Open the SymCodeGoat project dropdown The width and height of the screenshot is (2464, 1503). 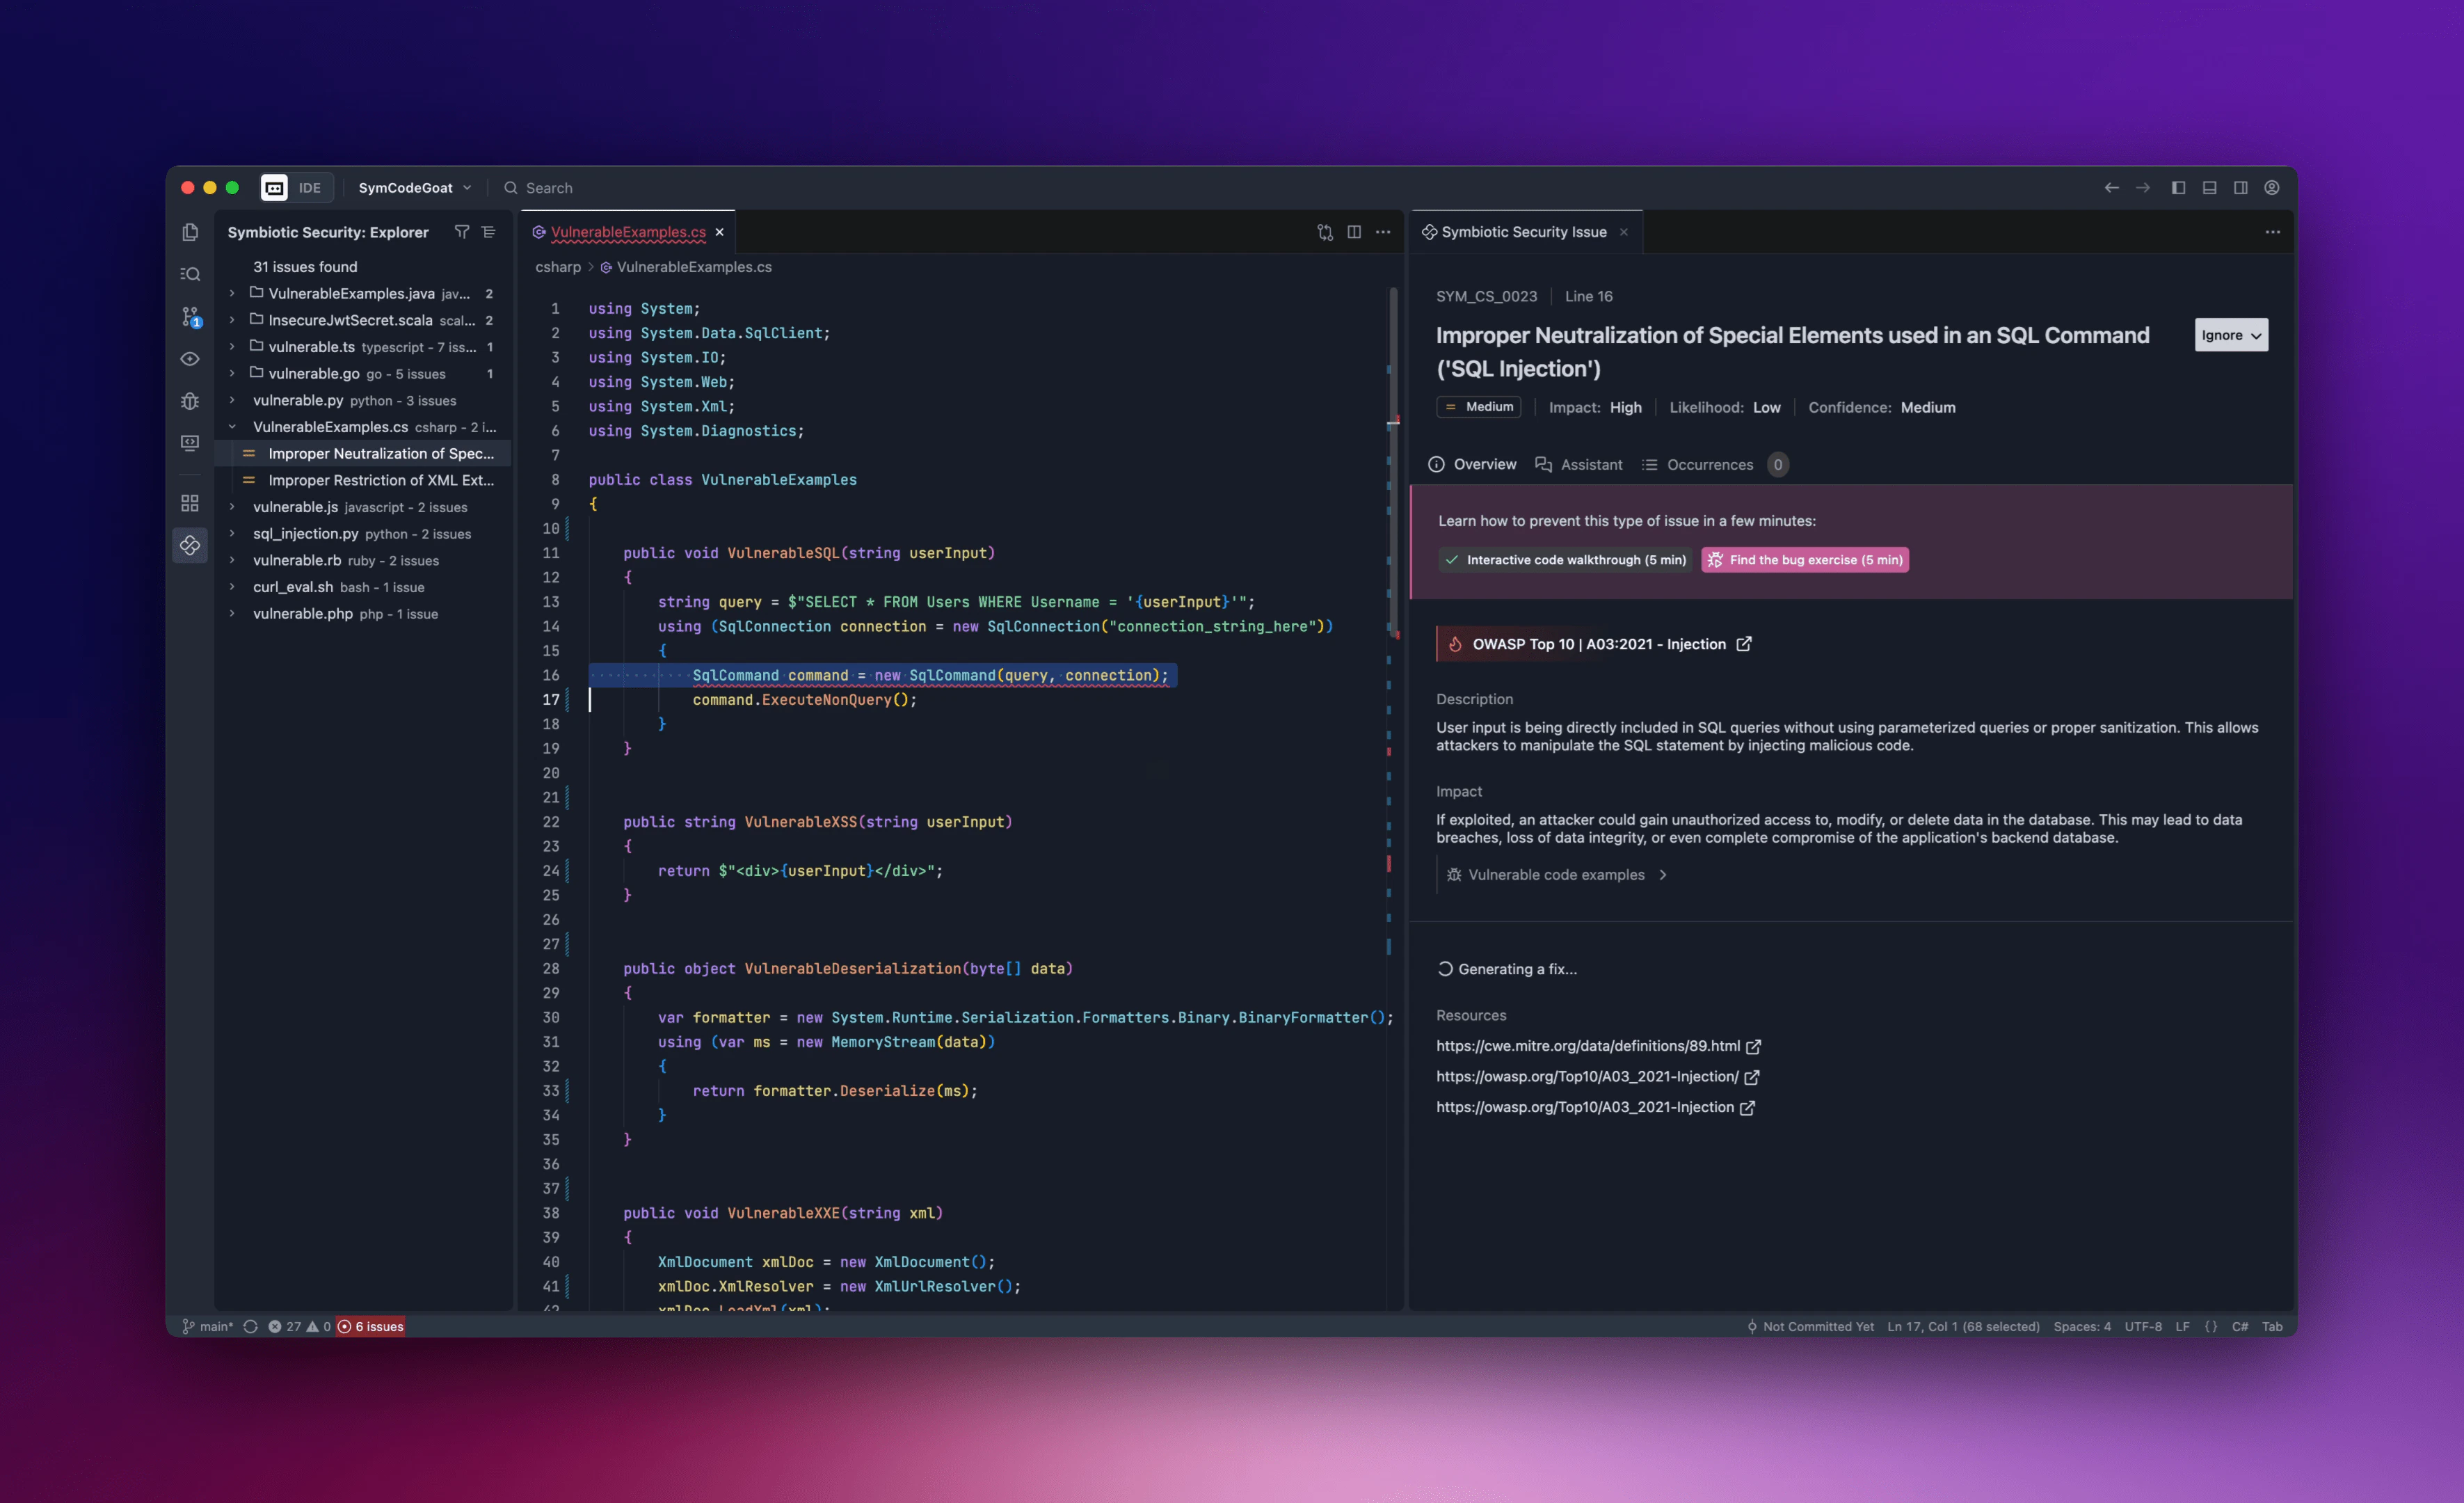[414, 188]
